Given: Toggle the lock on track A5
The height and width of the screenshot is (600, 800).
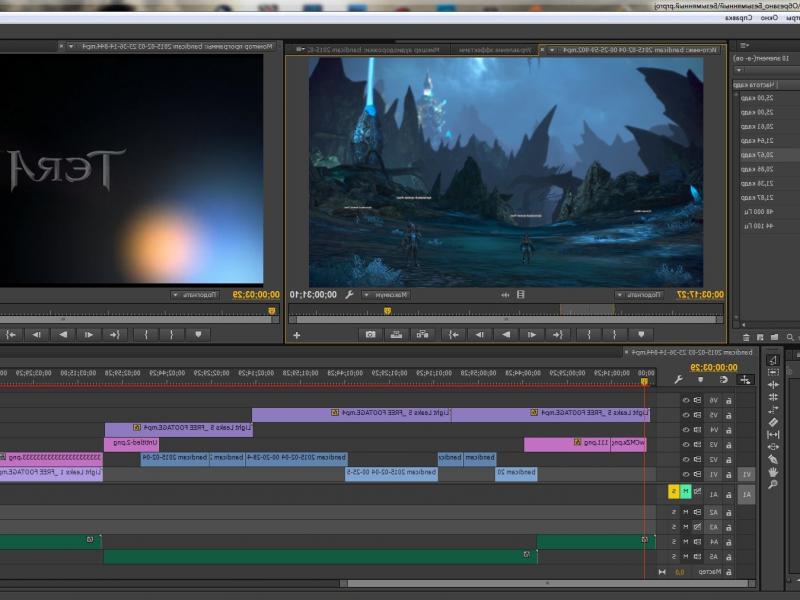Looking at the screenshot, I should [729, 556].
